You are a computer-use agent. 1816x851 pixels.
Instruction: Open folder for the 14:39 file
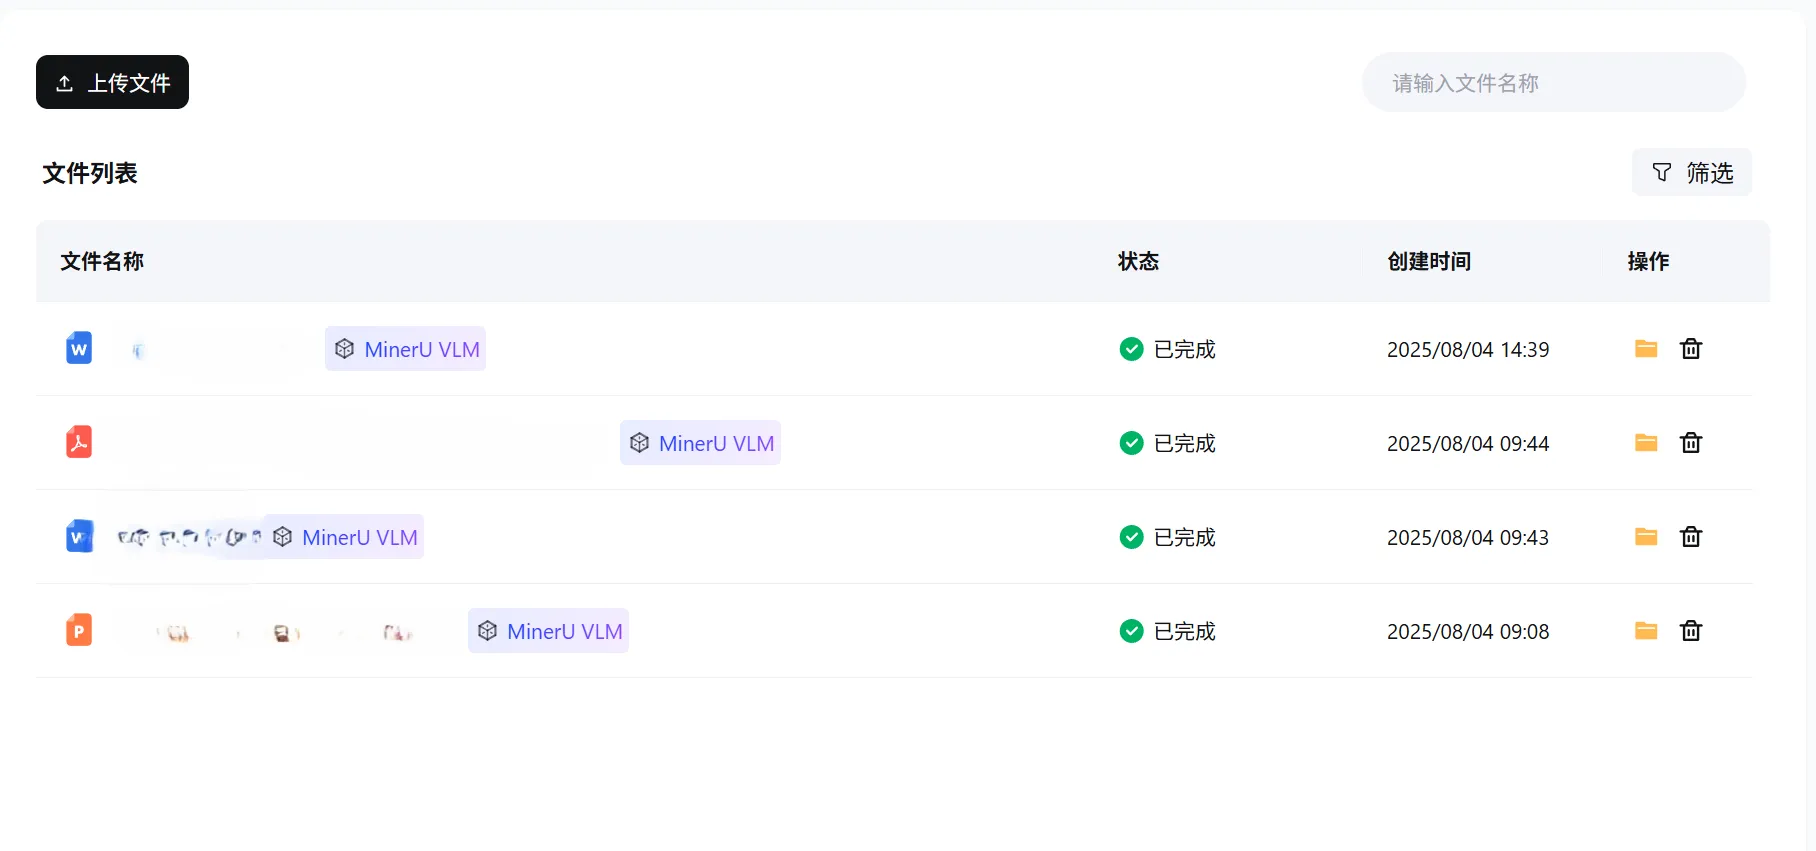(1645, 349)
